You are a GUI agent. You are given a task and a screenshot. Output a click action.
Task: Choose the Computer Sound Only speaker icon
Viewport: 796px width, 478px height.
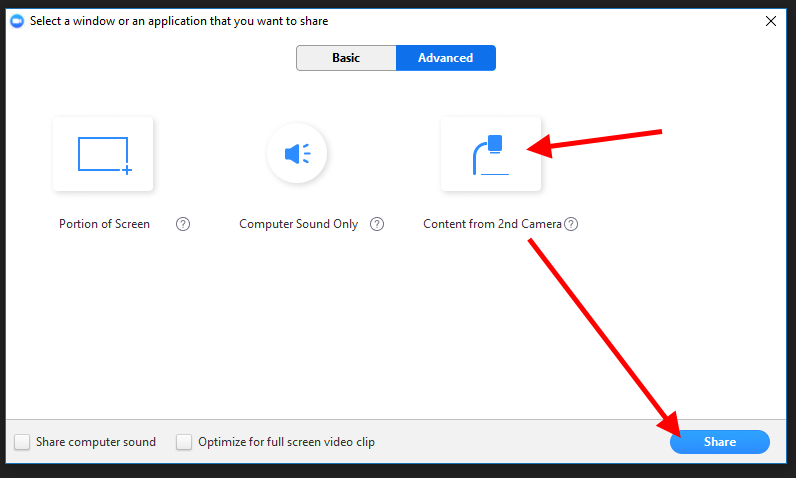tap(297, 154)
